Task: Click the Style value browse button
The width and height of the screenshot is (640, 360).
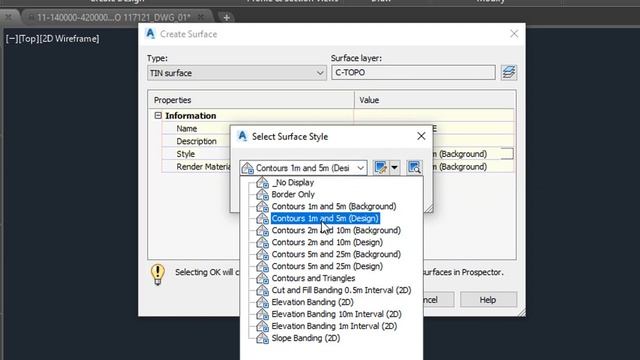Action: [507, 154]
